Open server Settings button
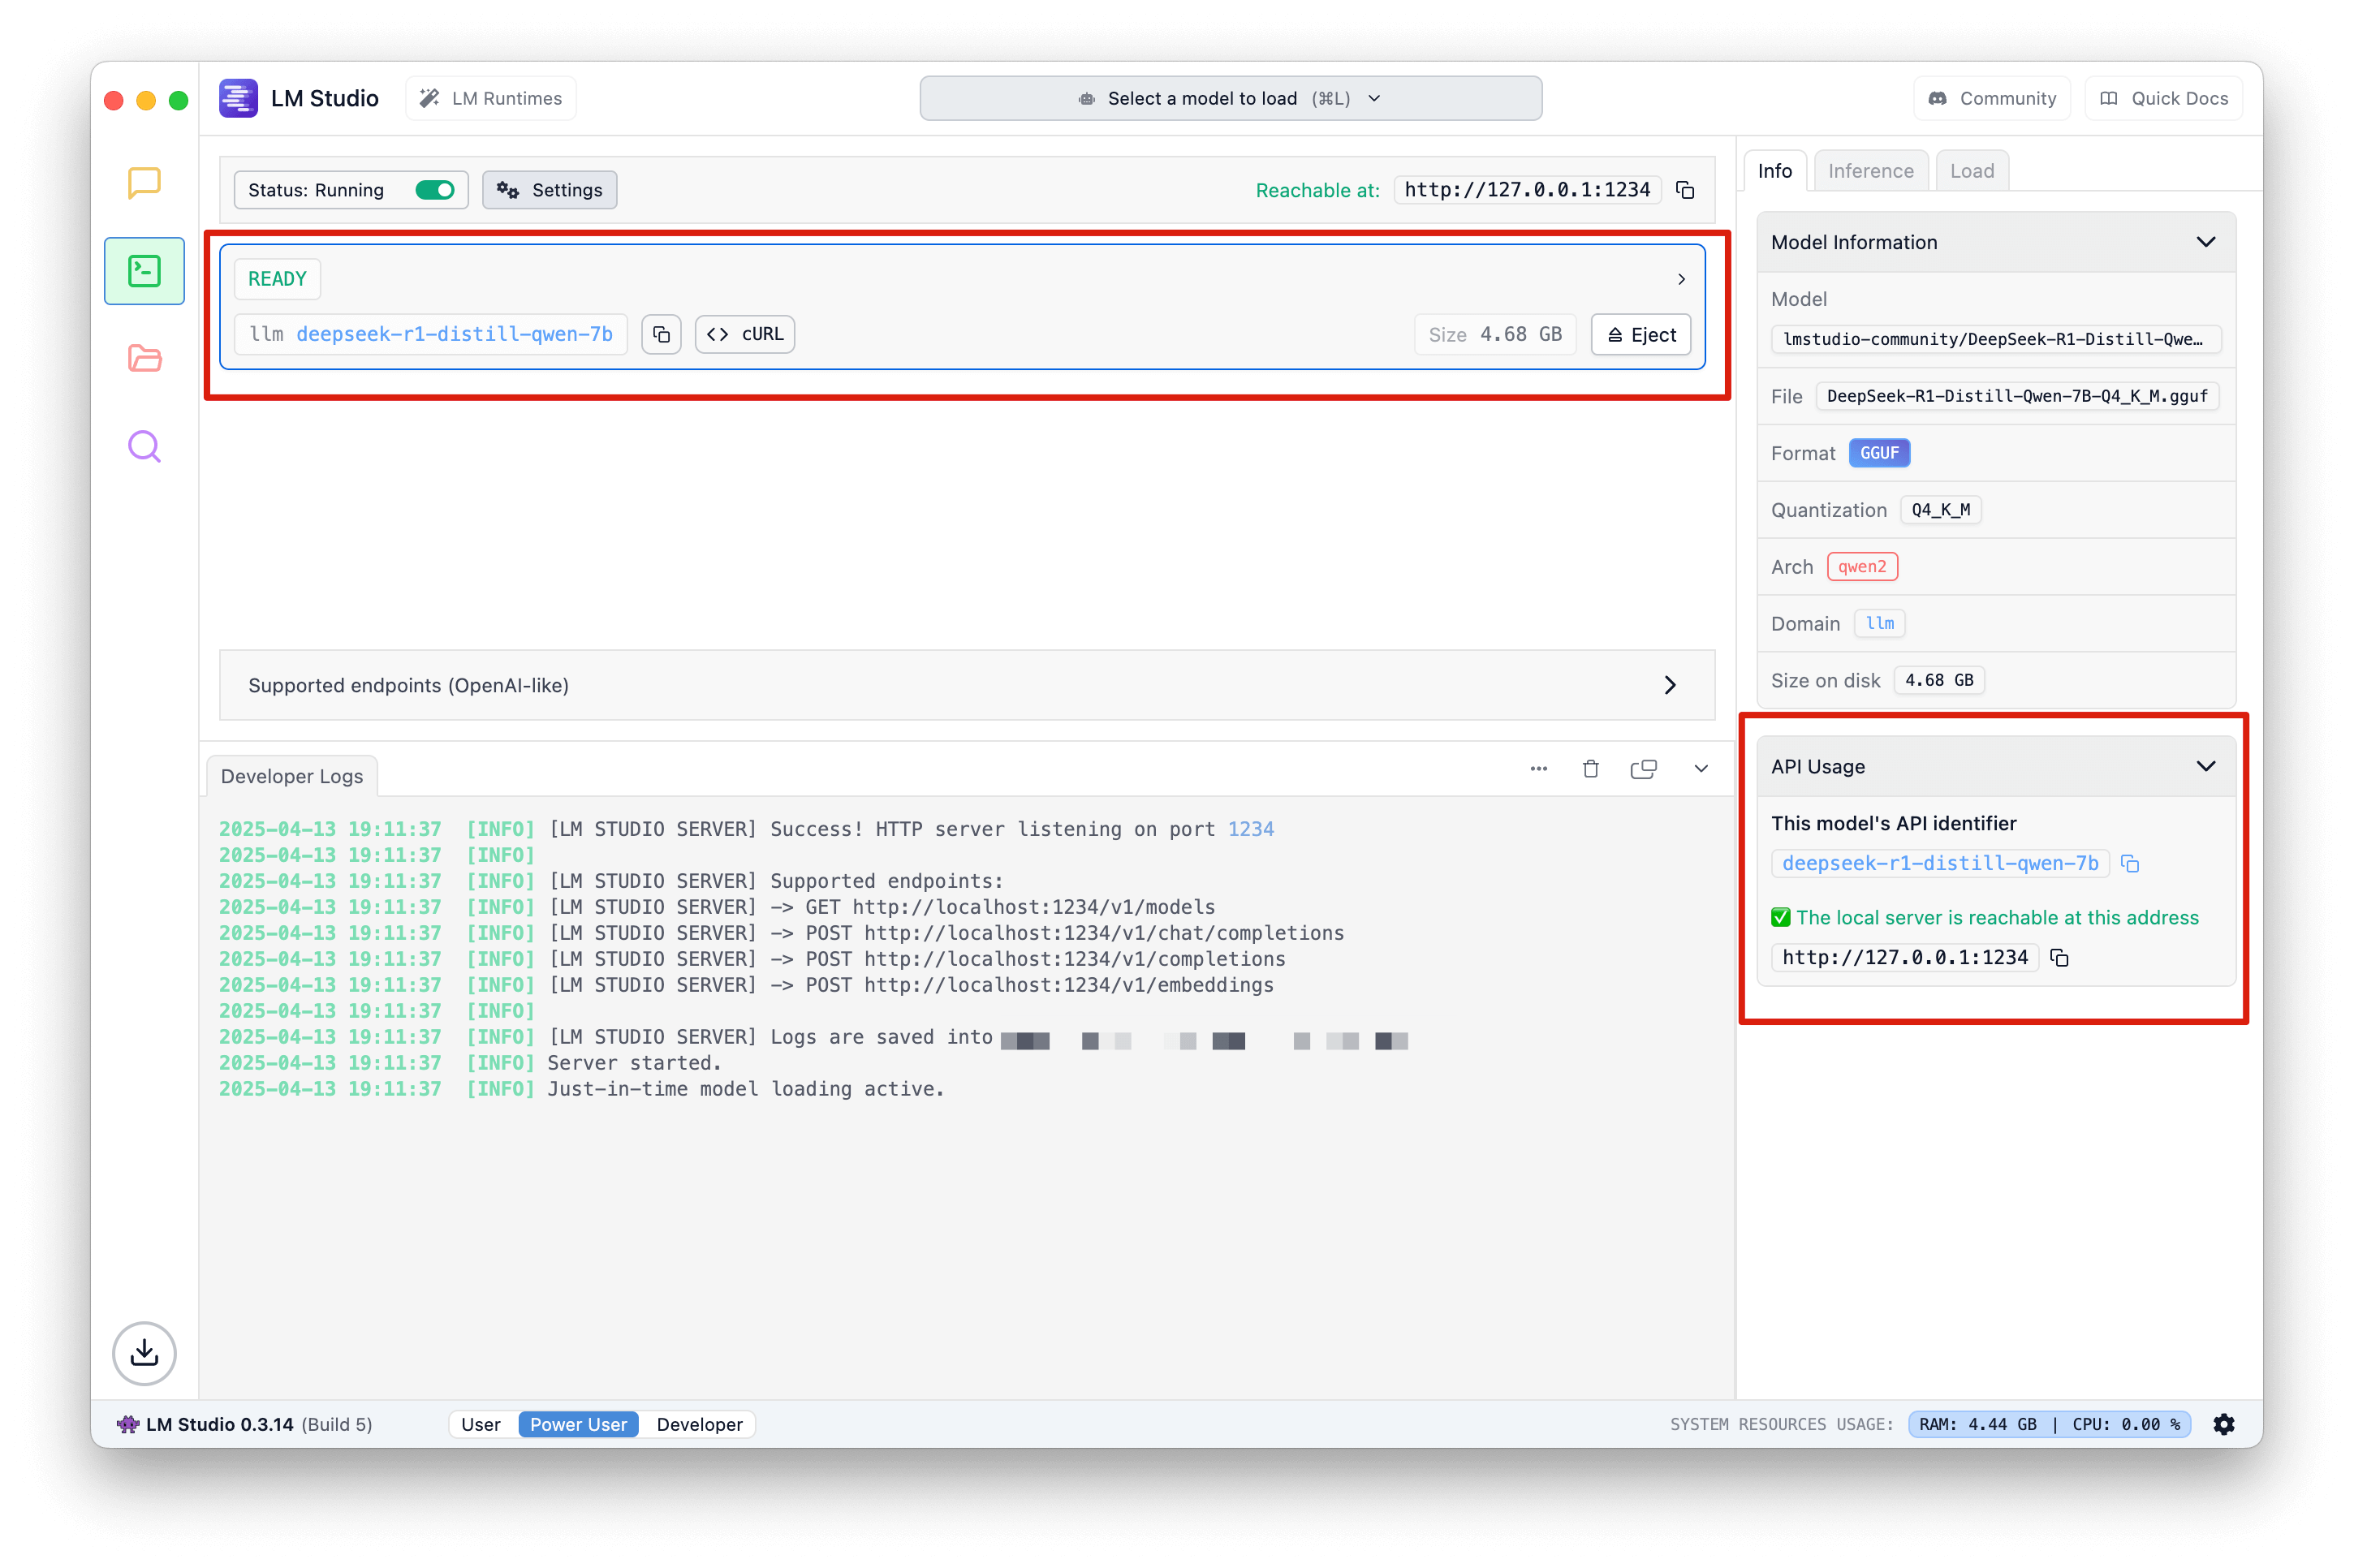 pyautogui.click(x=549, y=190)
